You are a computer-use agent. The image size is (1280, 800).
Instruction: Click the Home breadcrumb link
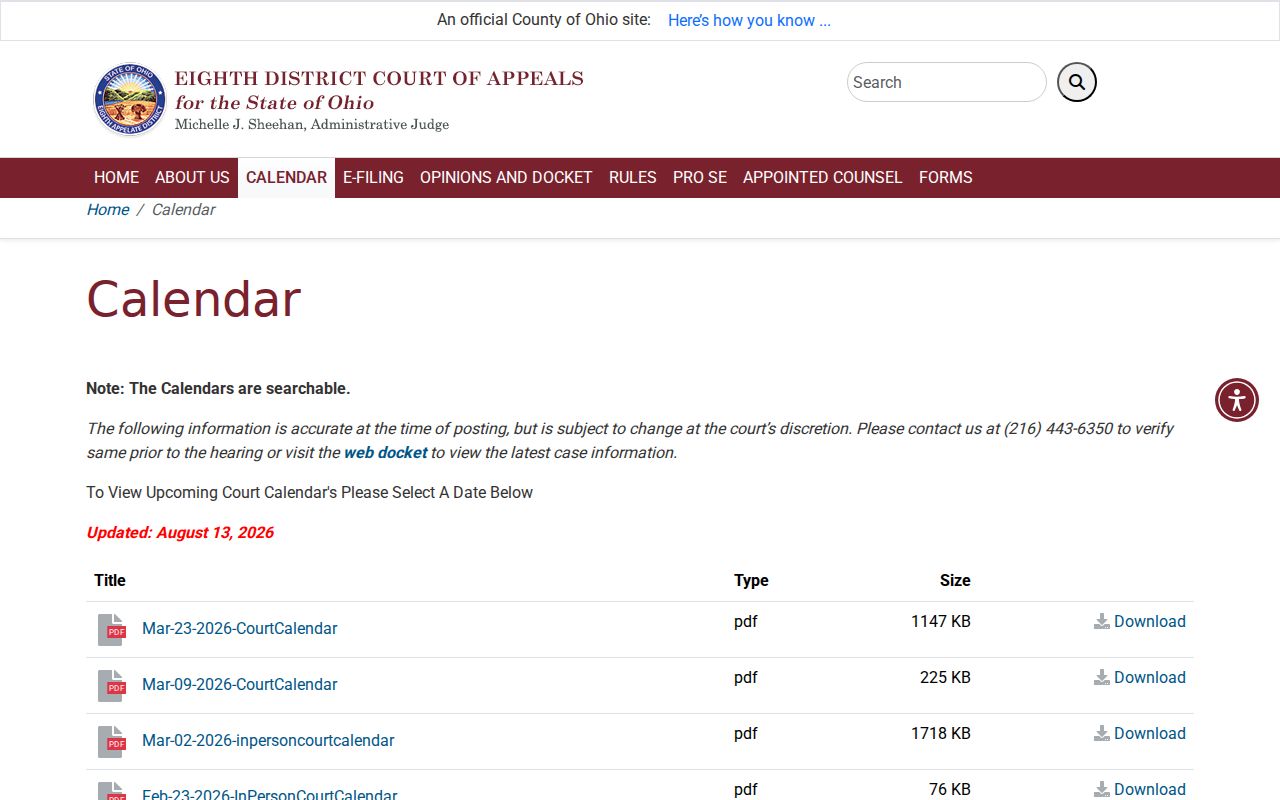108,209
